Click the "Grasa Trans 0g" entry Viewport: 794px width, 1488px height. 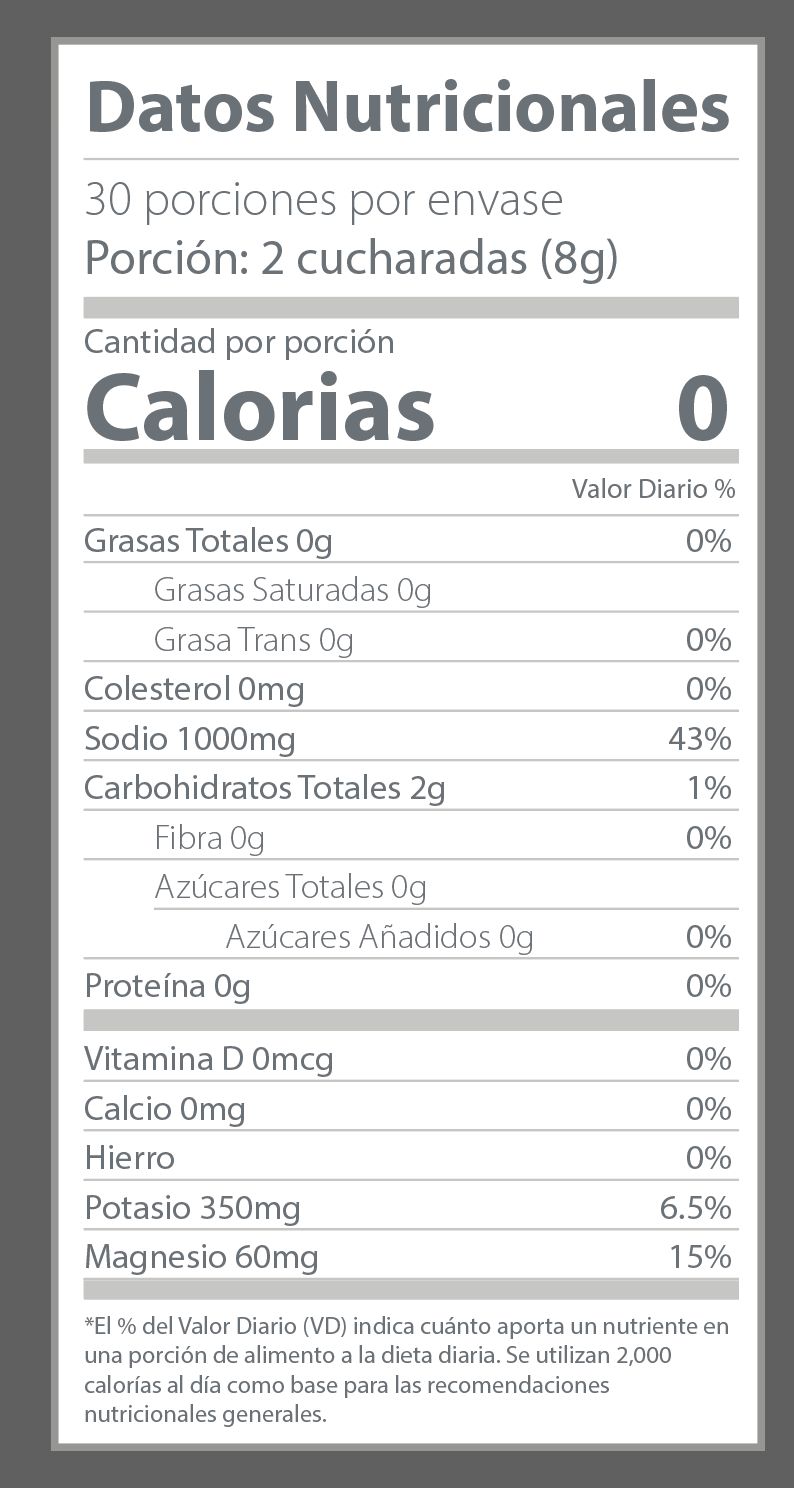[254, 639]
